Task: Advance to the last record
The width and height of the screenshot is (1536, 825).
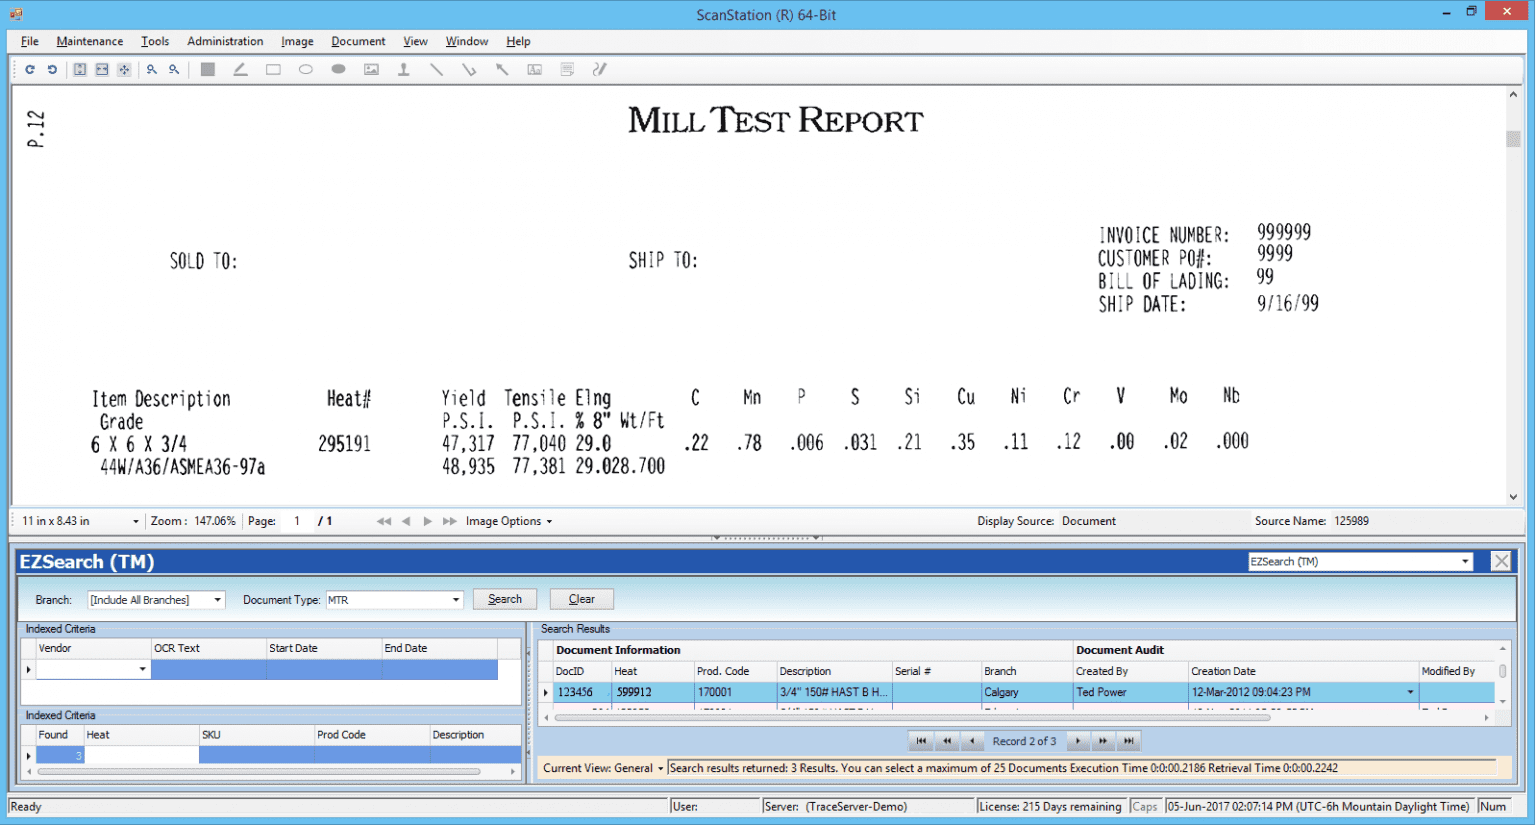Action: (x=1128, y=740)
